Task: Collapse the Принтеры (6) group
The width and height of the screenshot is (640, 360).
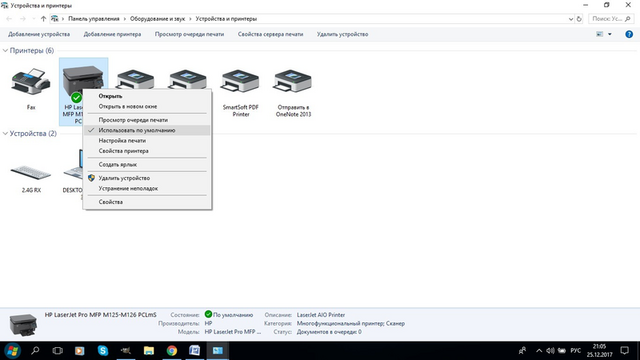Action: click(x=5, y=51)
